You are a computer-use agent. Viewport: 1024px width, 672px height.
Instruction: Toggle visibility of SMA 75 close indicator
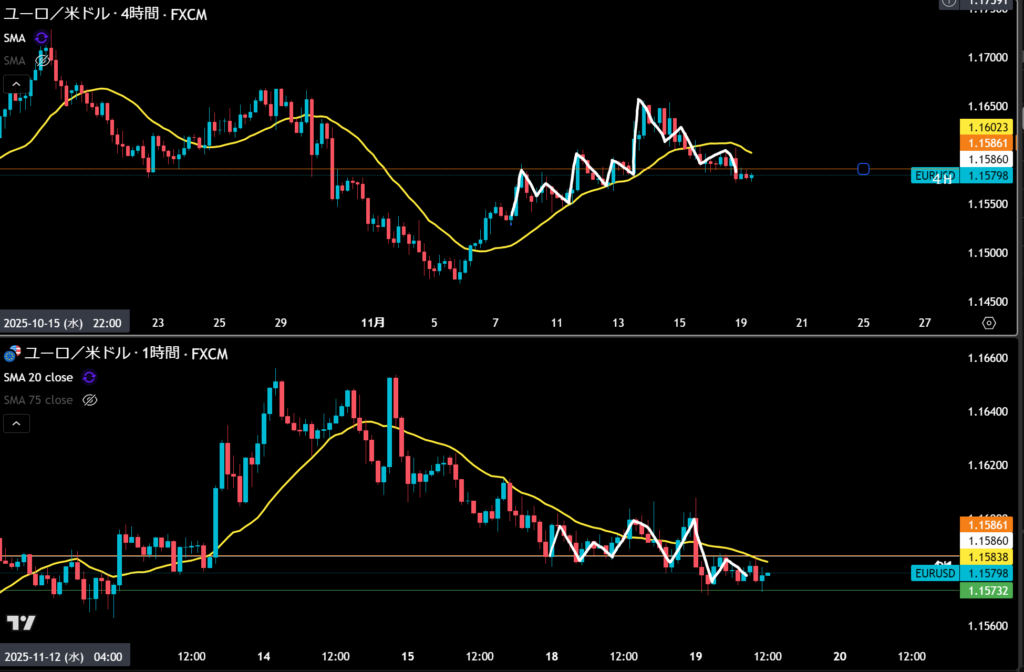point(89,400)
